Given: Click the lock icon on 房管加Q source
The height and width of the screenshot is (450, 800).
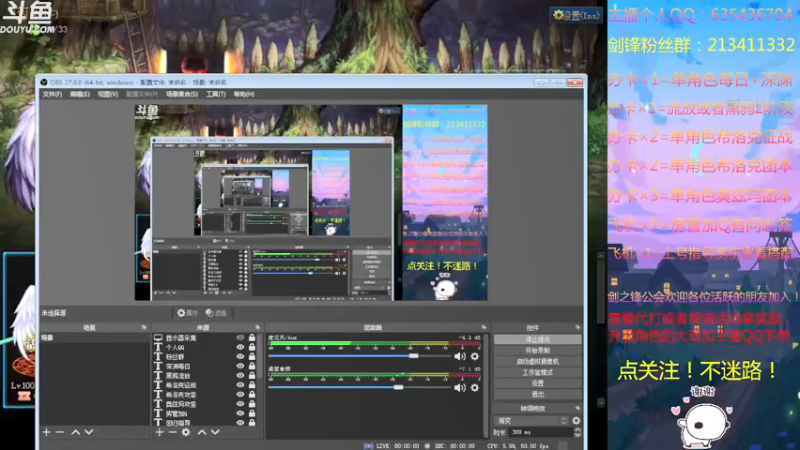Looking at the screenshot, I should [252, 413].
